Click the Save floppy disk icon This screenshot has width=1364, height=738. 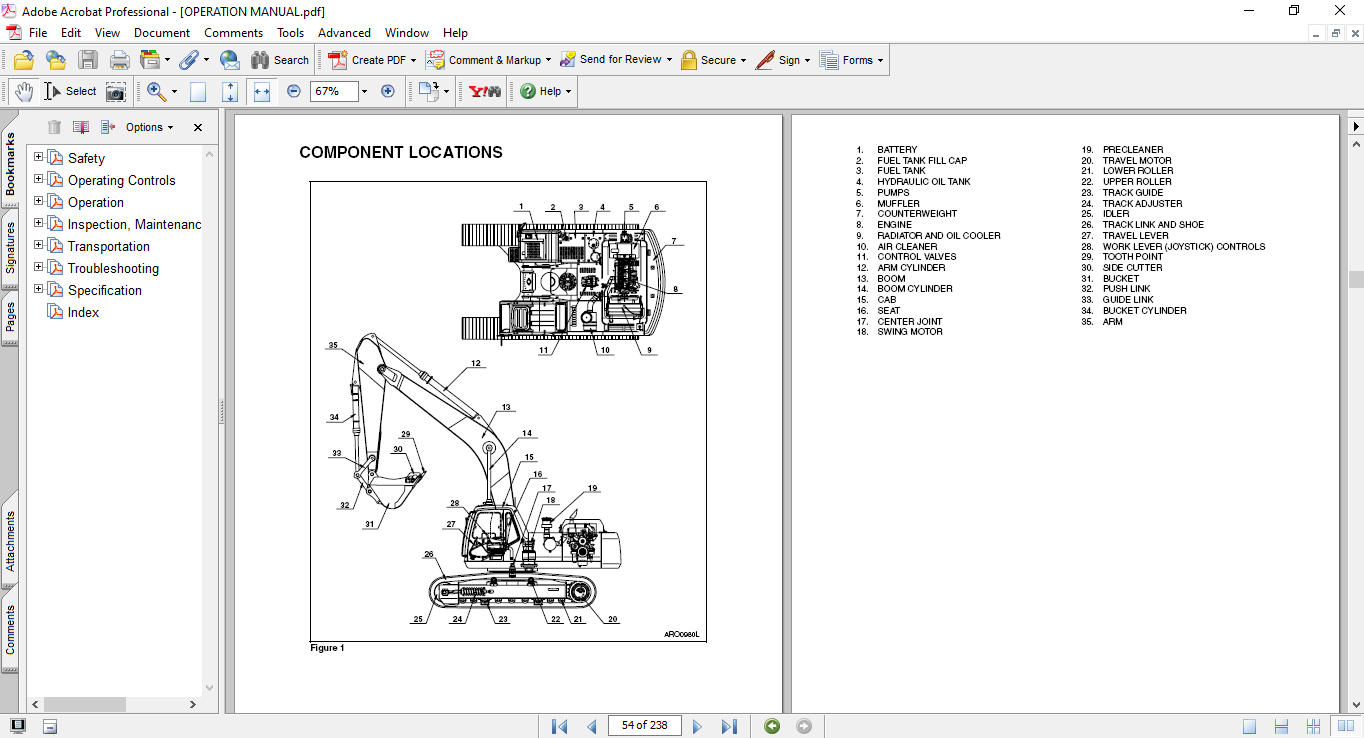pos(88,60)
